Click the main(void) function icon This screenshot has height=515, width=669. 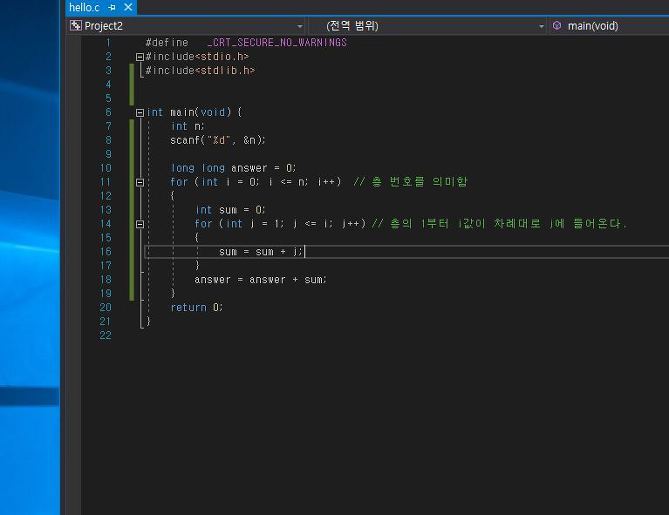(x=557, y=26)
